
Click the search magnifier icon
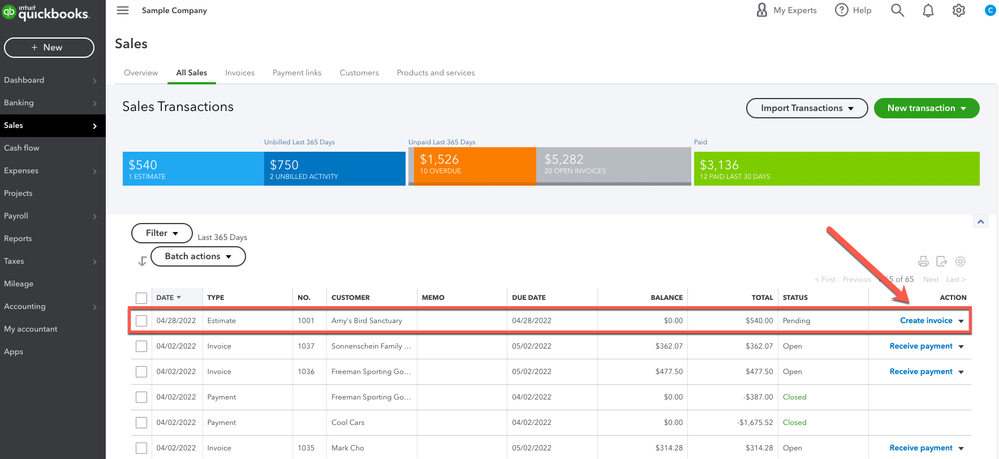tap(897, 10)
